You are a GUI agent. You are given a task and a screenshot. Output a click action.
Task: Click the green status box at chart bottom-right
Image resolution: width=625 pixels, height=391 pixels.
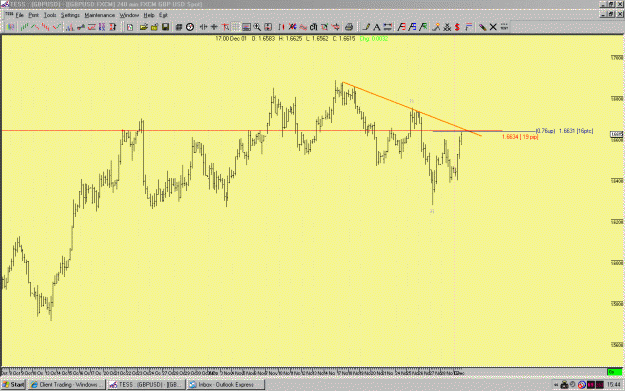[x=614, y=372]
